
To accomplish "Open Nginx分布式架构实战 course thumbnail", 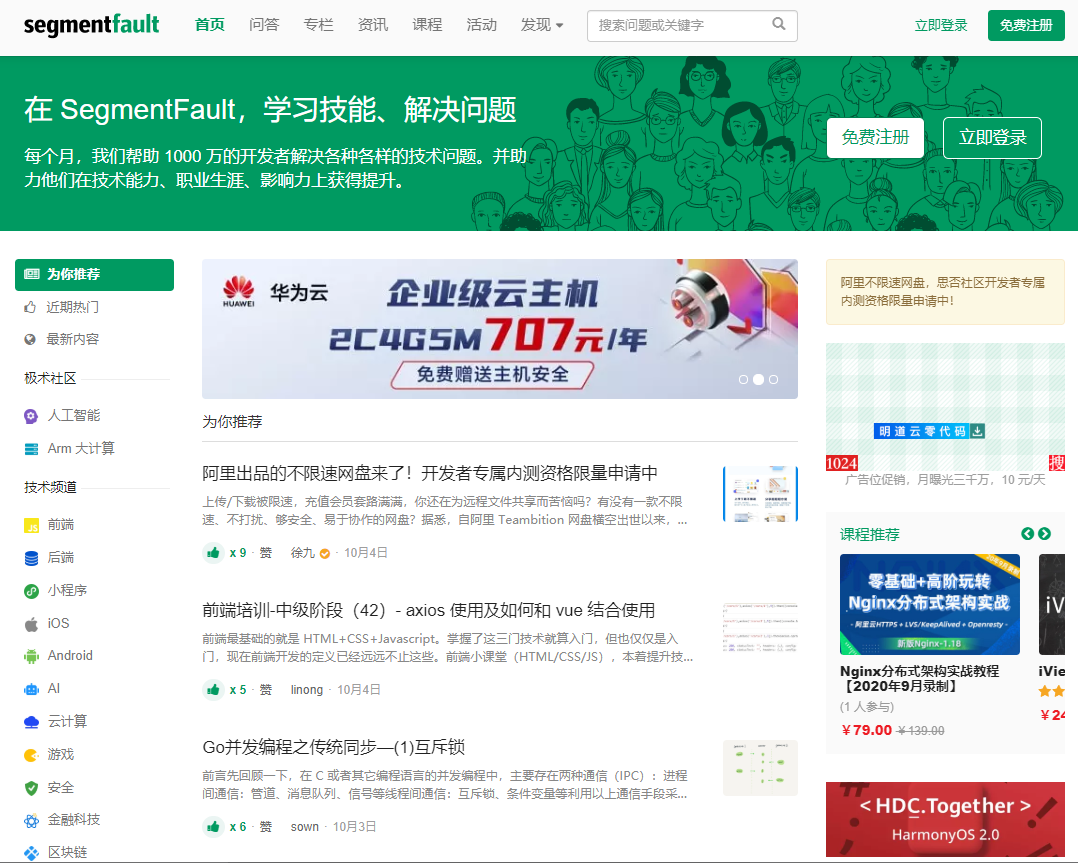I will tap(930, 604).
